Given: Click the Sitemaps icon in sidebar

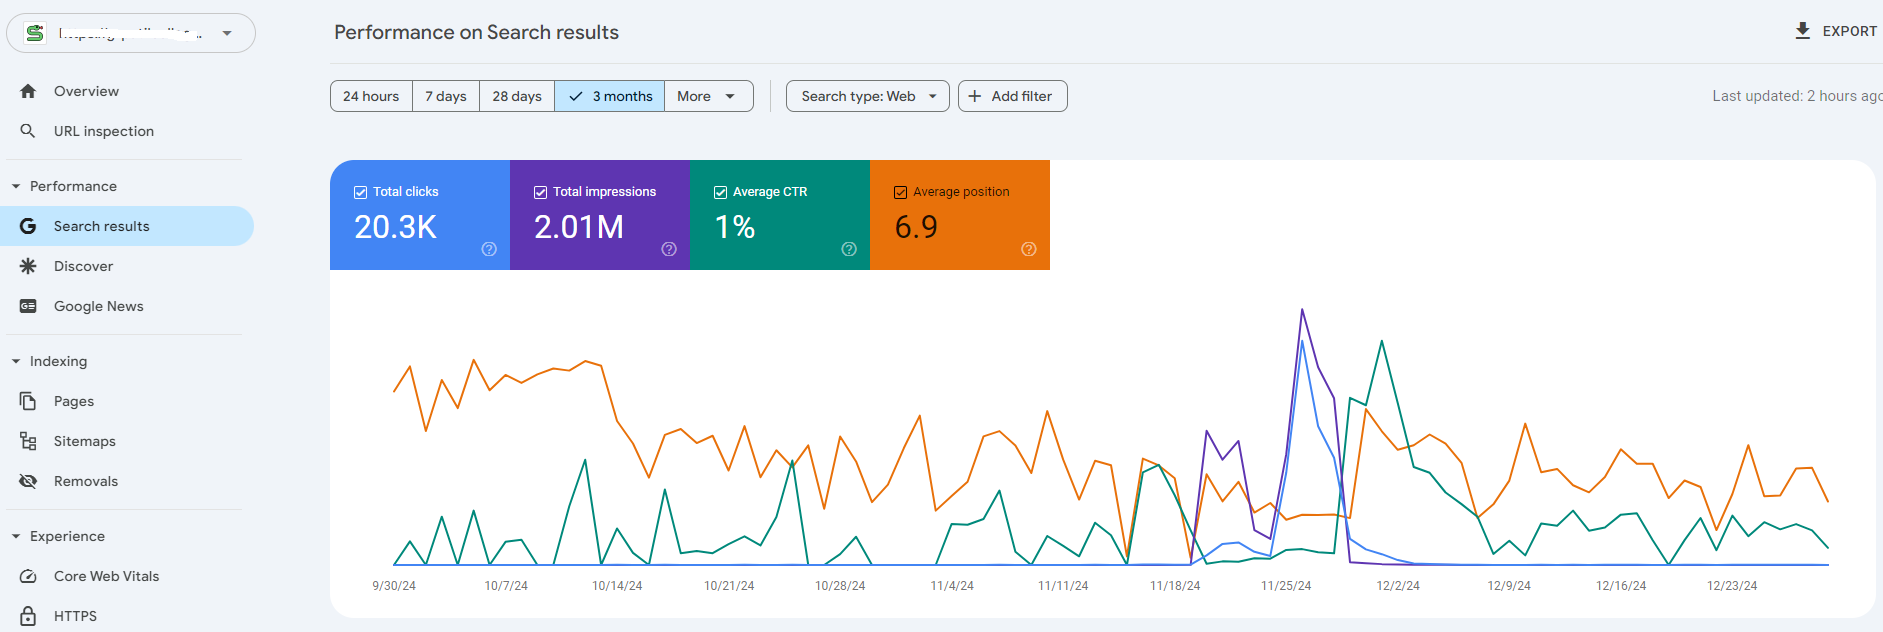Looking at the screenshot, I should pyautogui.click(x=28, y=441).
